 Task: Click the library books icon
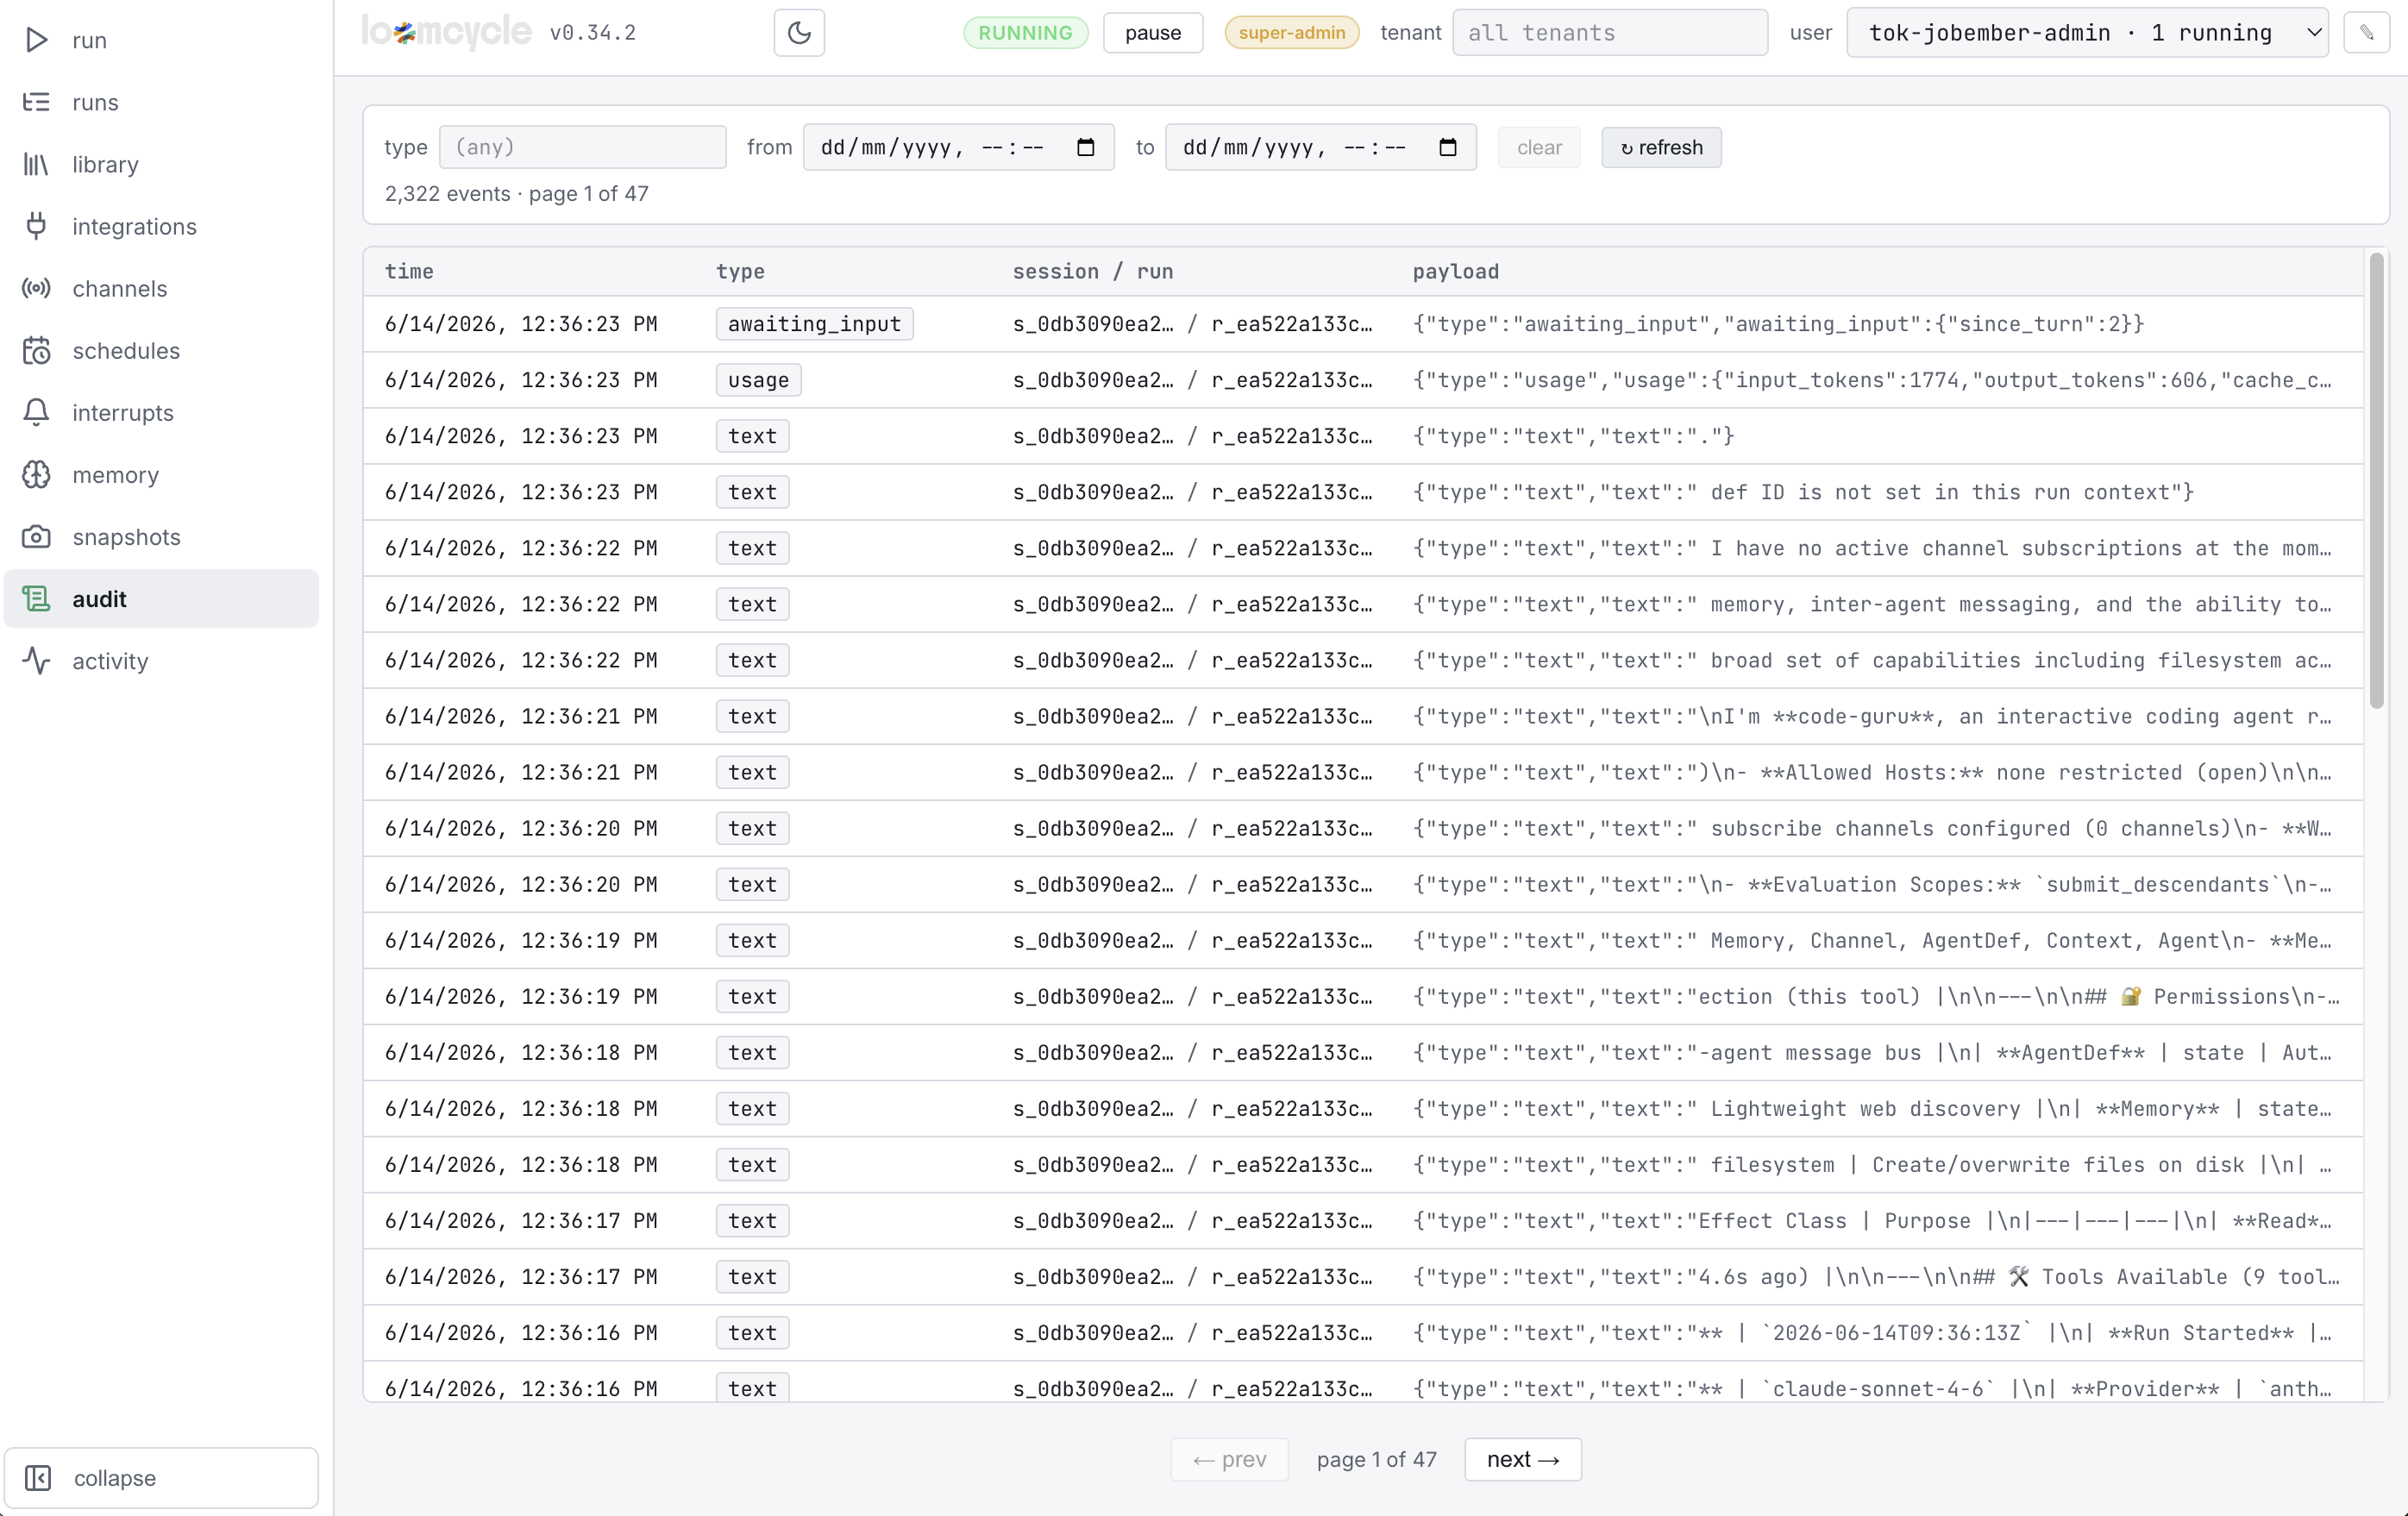37,164
